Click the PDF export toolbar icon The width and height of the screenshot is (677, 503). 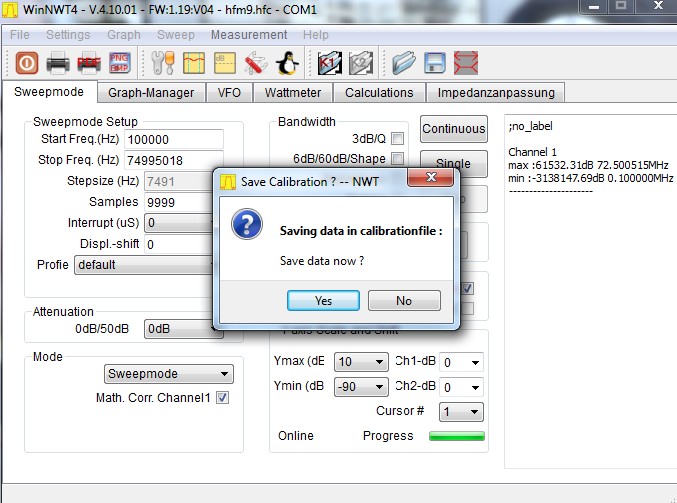(89, 63)
